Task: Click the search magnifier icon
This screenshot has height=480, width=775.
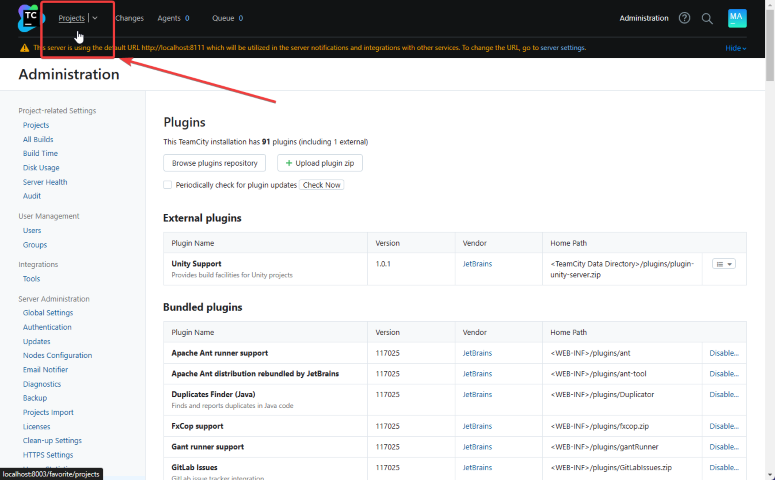Action: (707, 18)
